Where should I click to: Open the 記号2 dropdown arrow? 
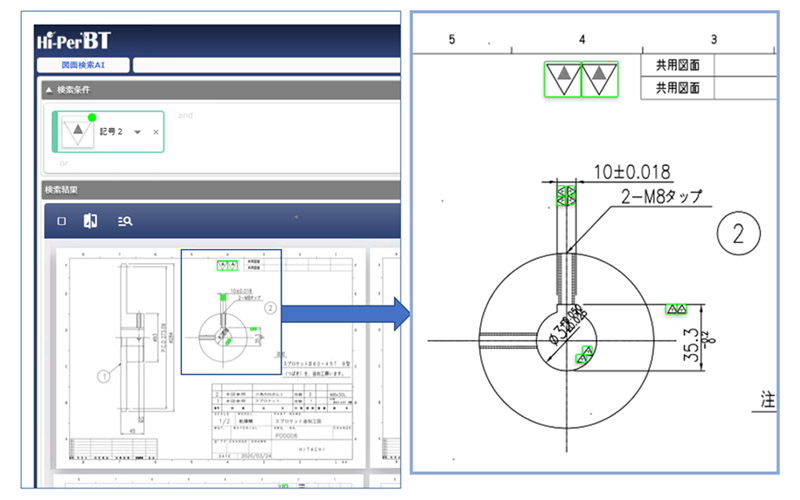pos(137,132)
